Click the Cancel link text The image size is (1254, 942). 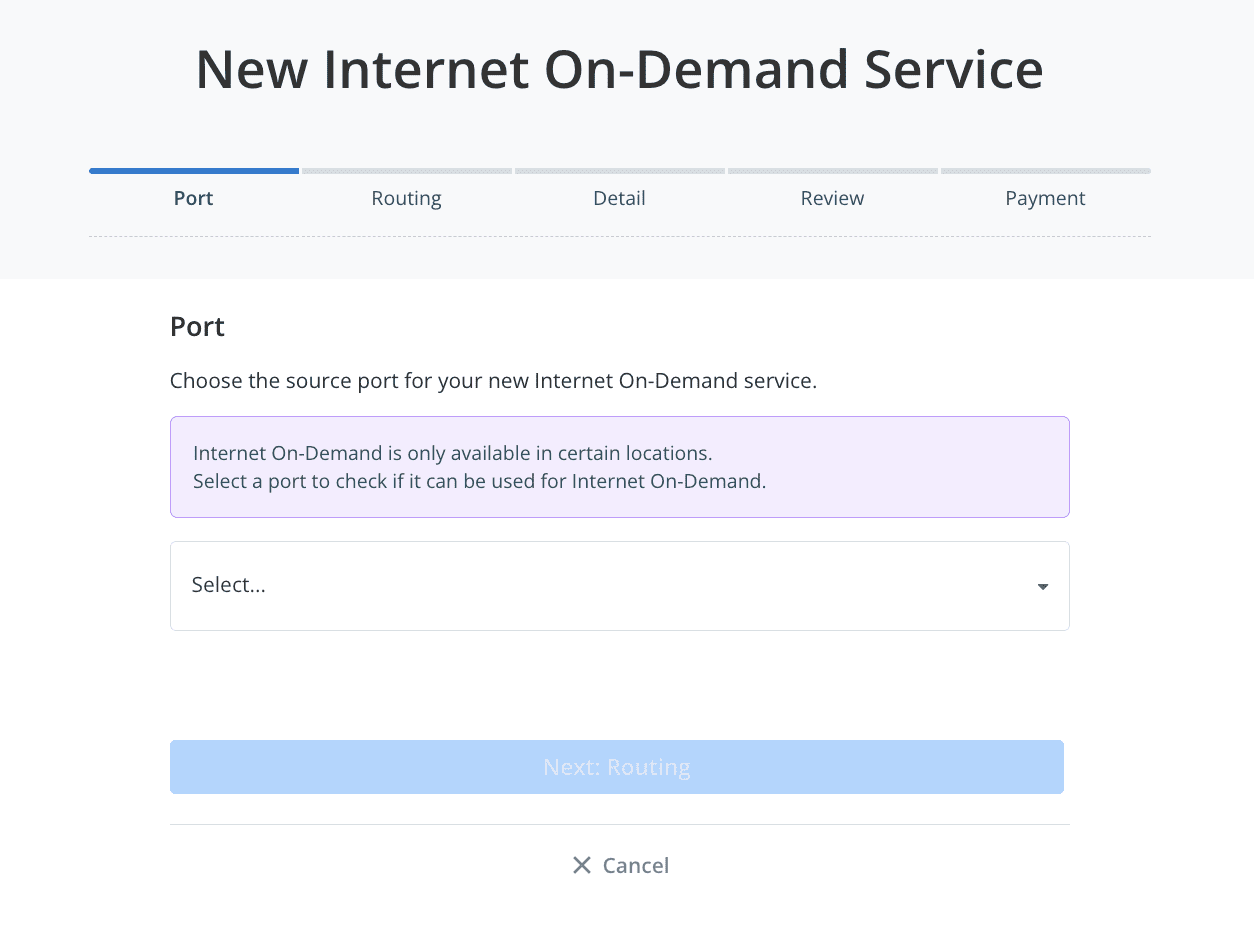click(x=636, y=865)
